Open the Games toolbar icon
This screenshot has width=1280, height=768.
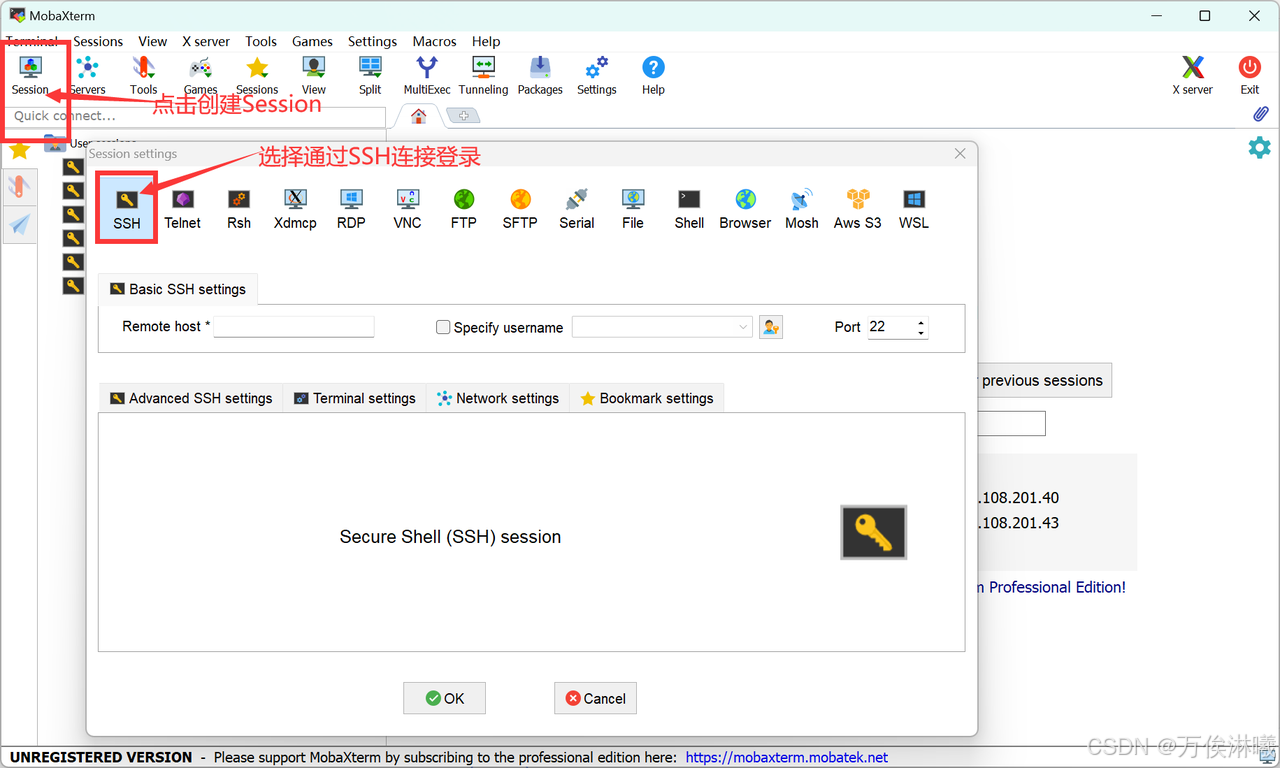[x=200, y=75]
